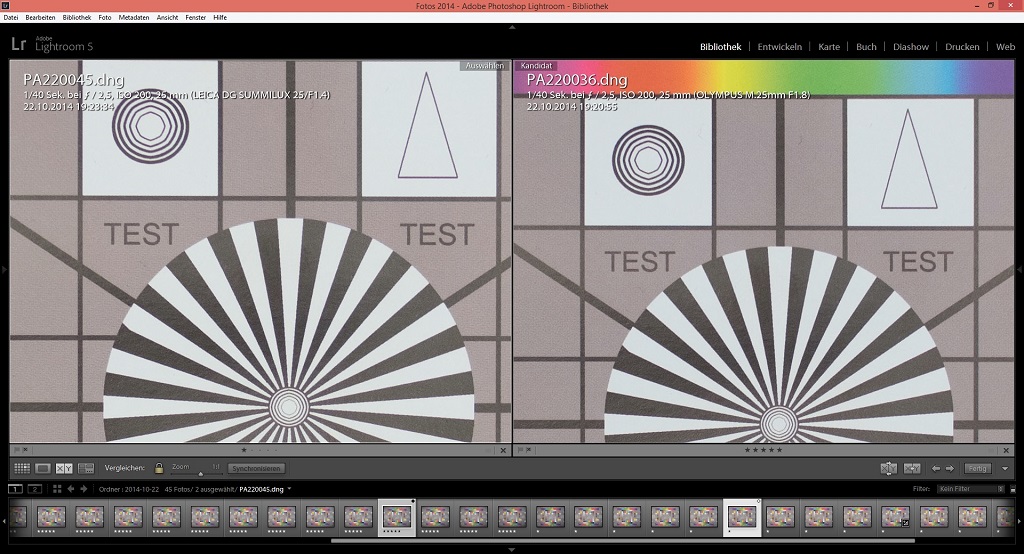Switch to Grid view icon

(21, 468)
